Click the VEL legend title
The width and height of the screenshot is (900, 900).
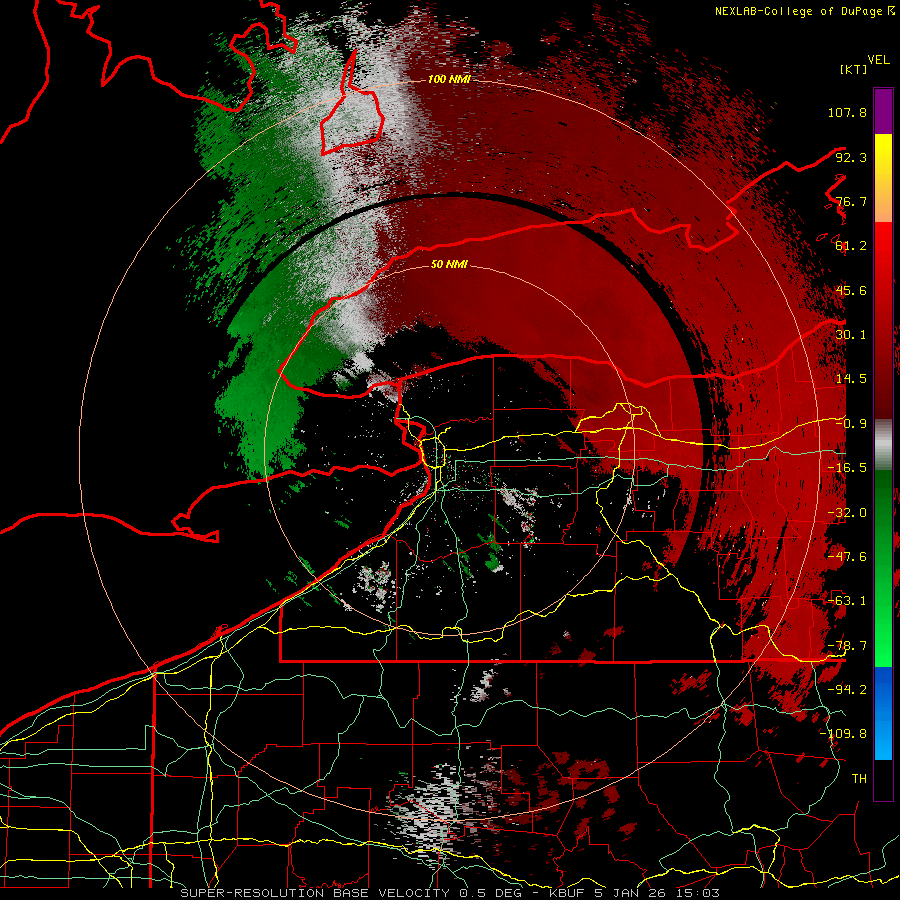(x=878, y=60)
